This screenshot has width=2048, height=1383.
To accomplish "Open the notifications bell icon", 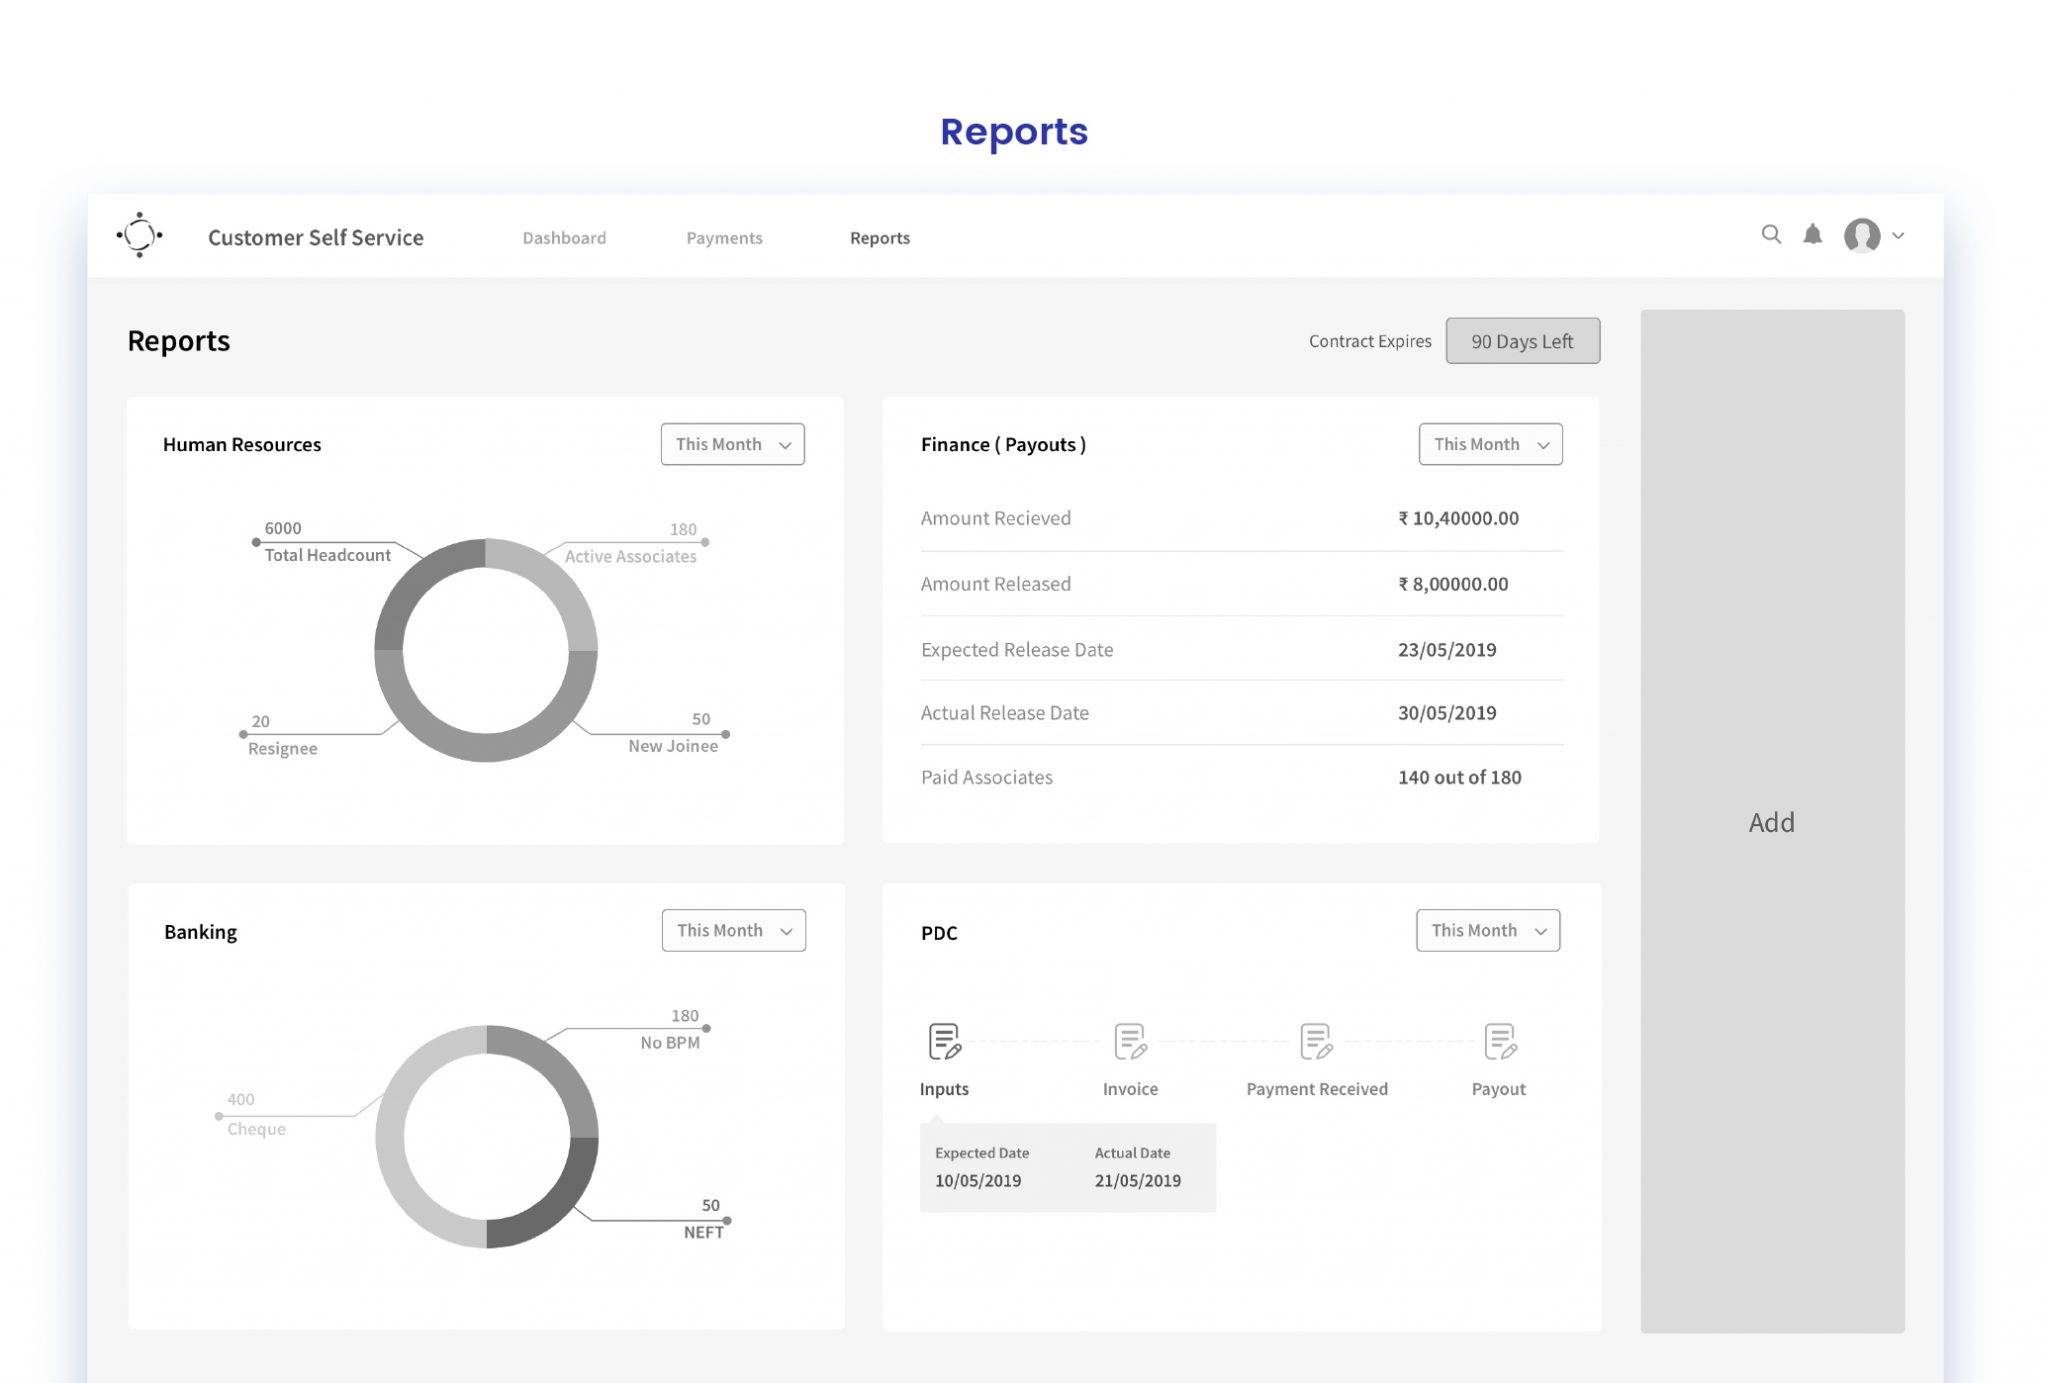I will pyautogui.click(x=1812, y=235).
